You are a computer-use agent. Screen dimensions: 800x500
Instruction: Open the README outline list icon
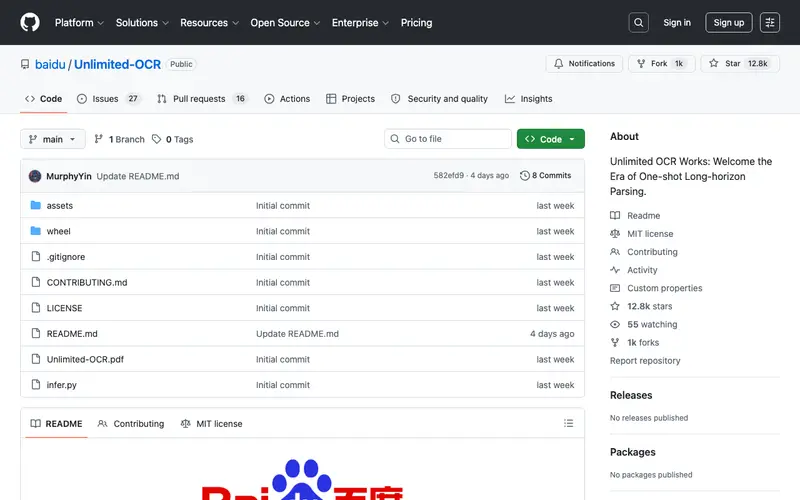click(x=568, y=423)
